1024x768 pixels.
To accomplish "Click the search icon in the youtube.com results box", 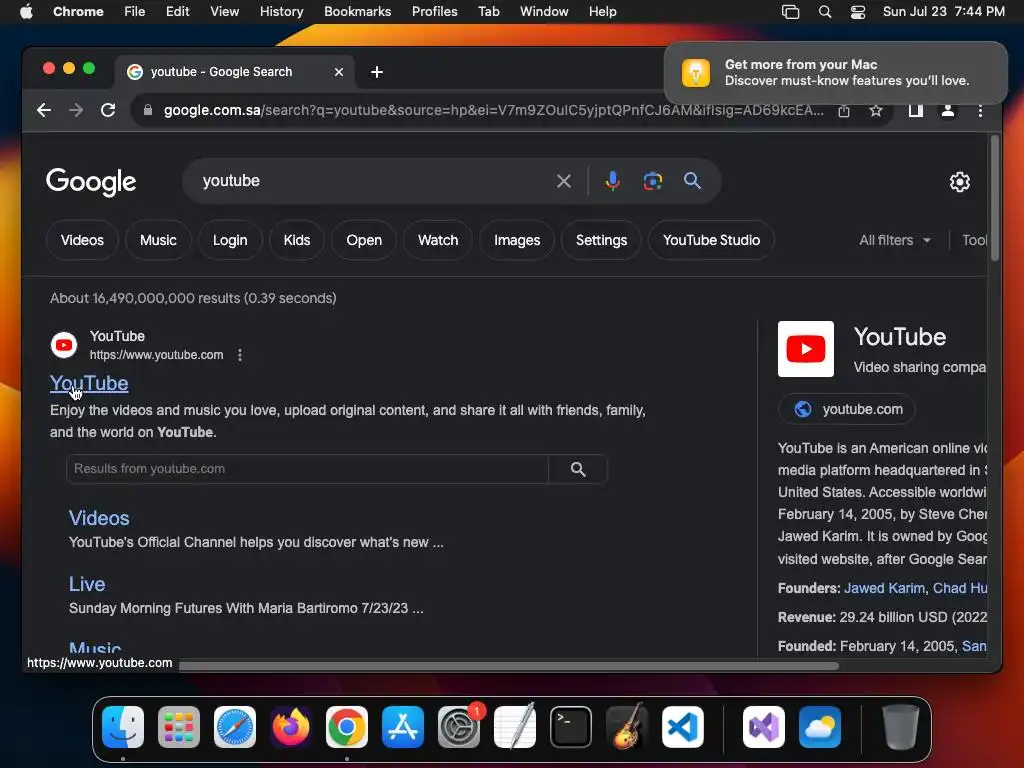I will (x=578, y=469).
